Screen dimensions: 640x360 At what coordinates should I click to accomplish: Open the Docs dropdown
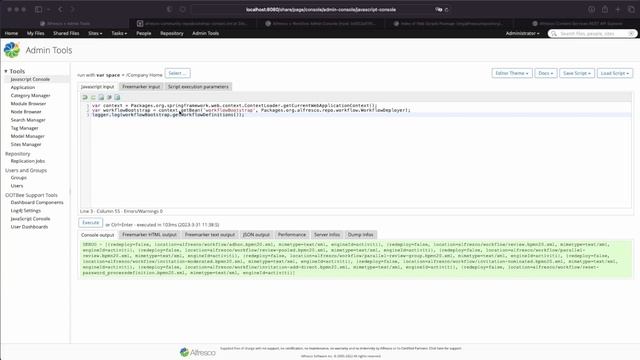[x=546, y=73]
